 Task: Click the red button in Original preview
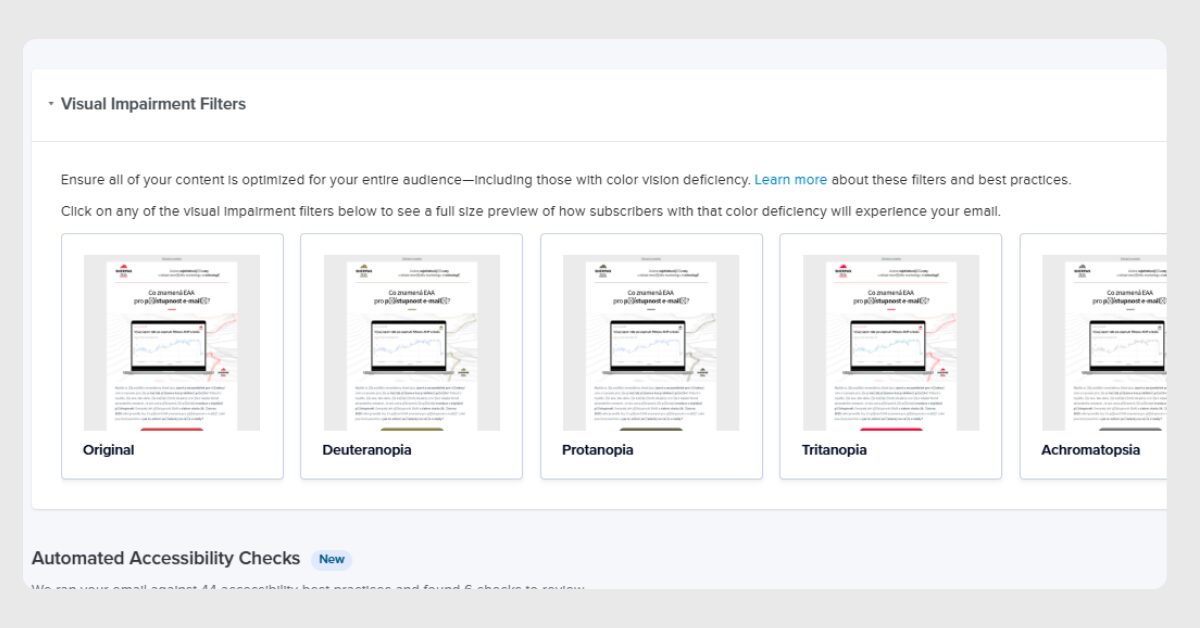[x=171, y=429]
